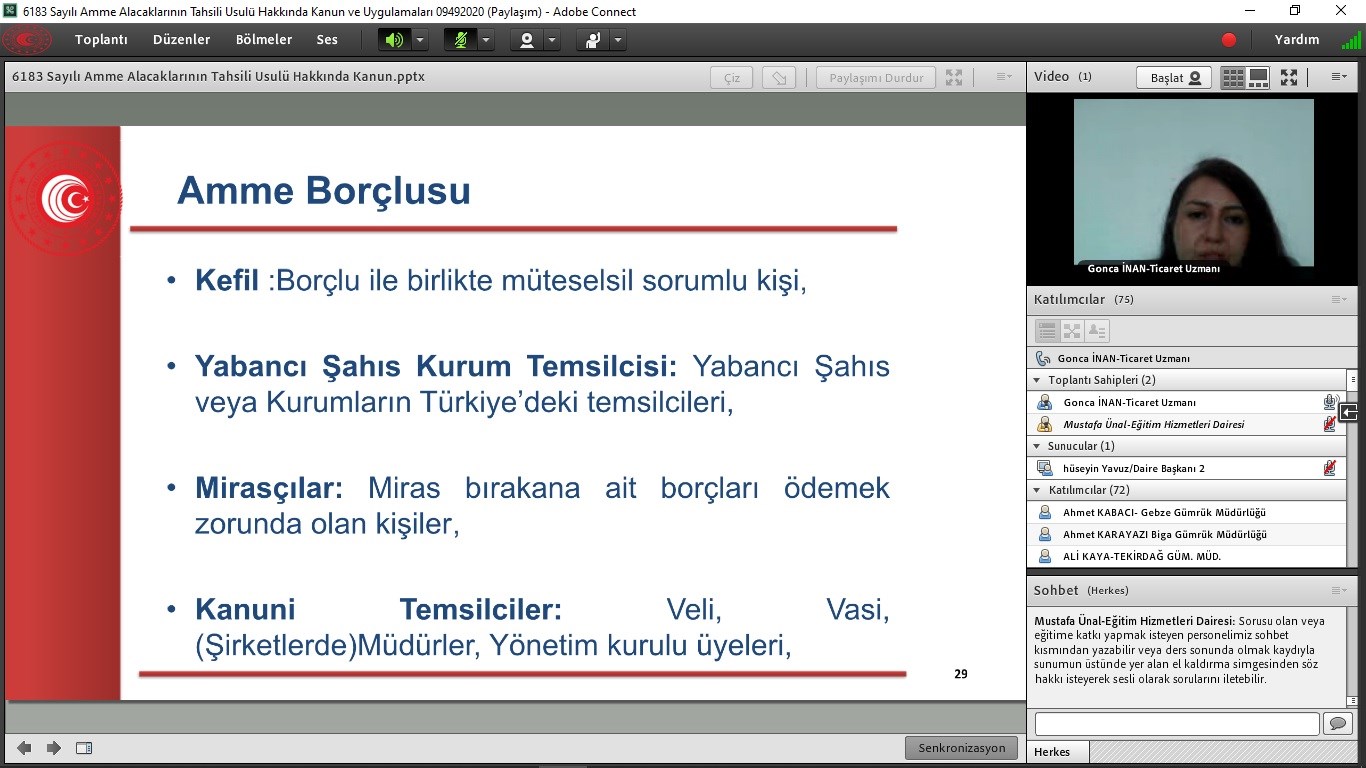
Task: Open webcam options dropdown arrow
Action: [x=552, y=40]
